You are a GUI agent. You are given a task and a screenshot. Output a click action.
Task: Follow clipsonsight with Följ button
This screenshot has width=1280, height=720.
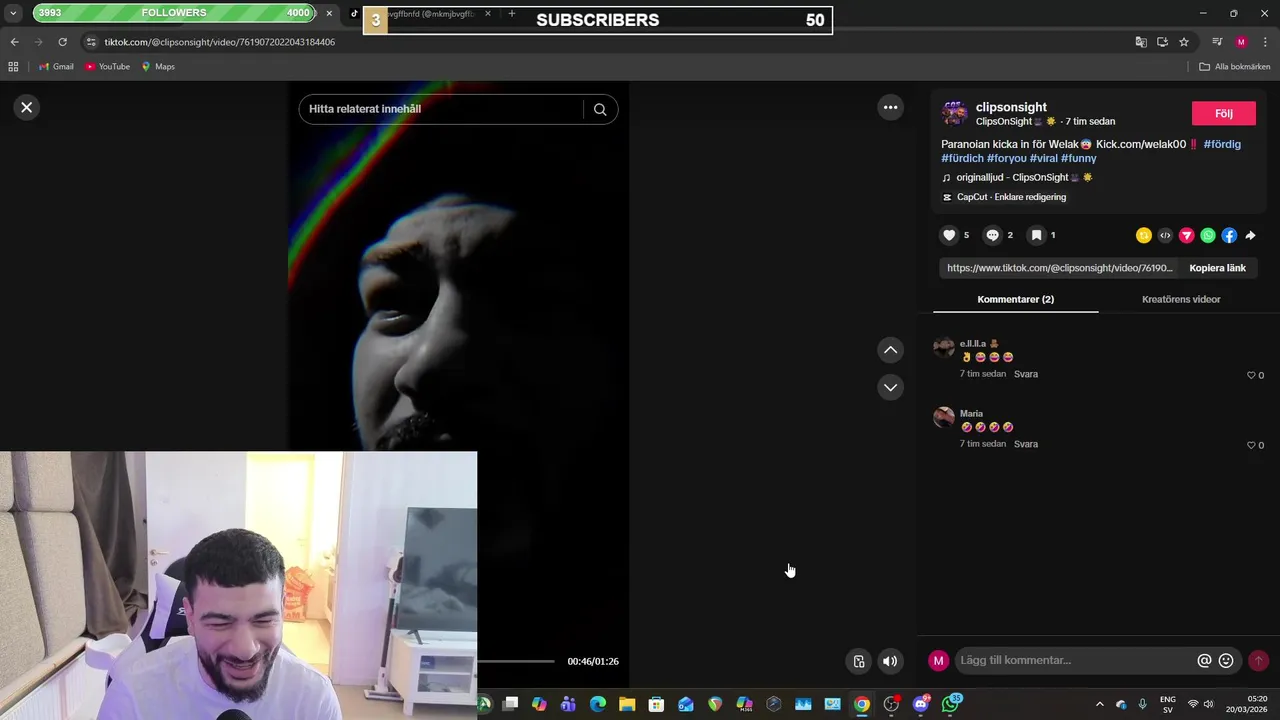point(1224,113)
